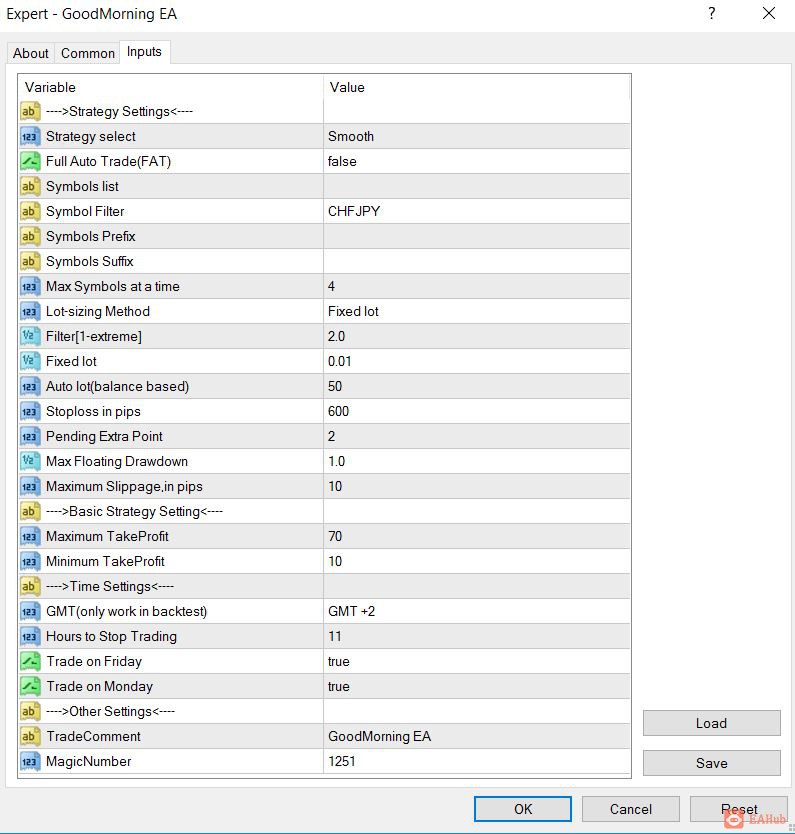Select the Inputs tab
The height and width of the screenshot is (834, 795).
click(144, 52)
